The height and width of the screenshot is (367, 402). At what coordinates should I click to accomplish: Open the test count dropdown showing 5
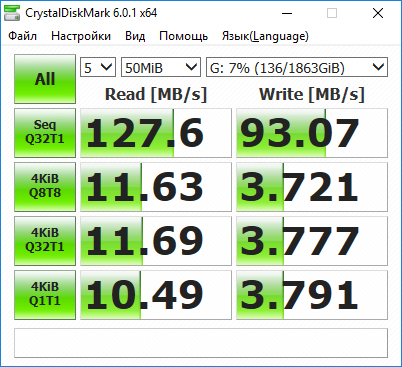pos(98,67)
